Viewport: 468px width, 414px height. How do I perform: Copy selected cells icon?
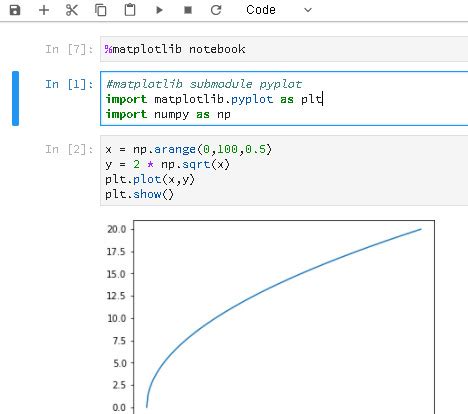pyautogui.click(x=101, y=10)
